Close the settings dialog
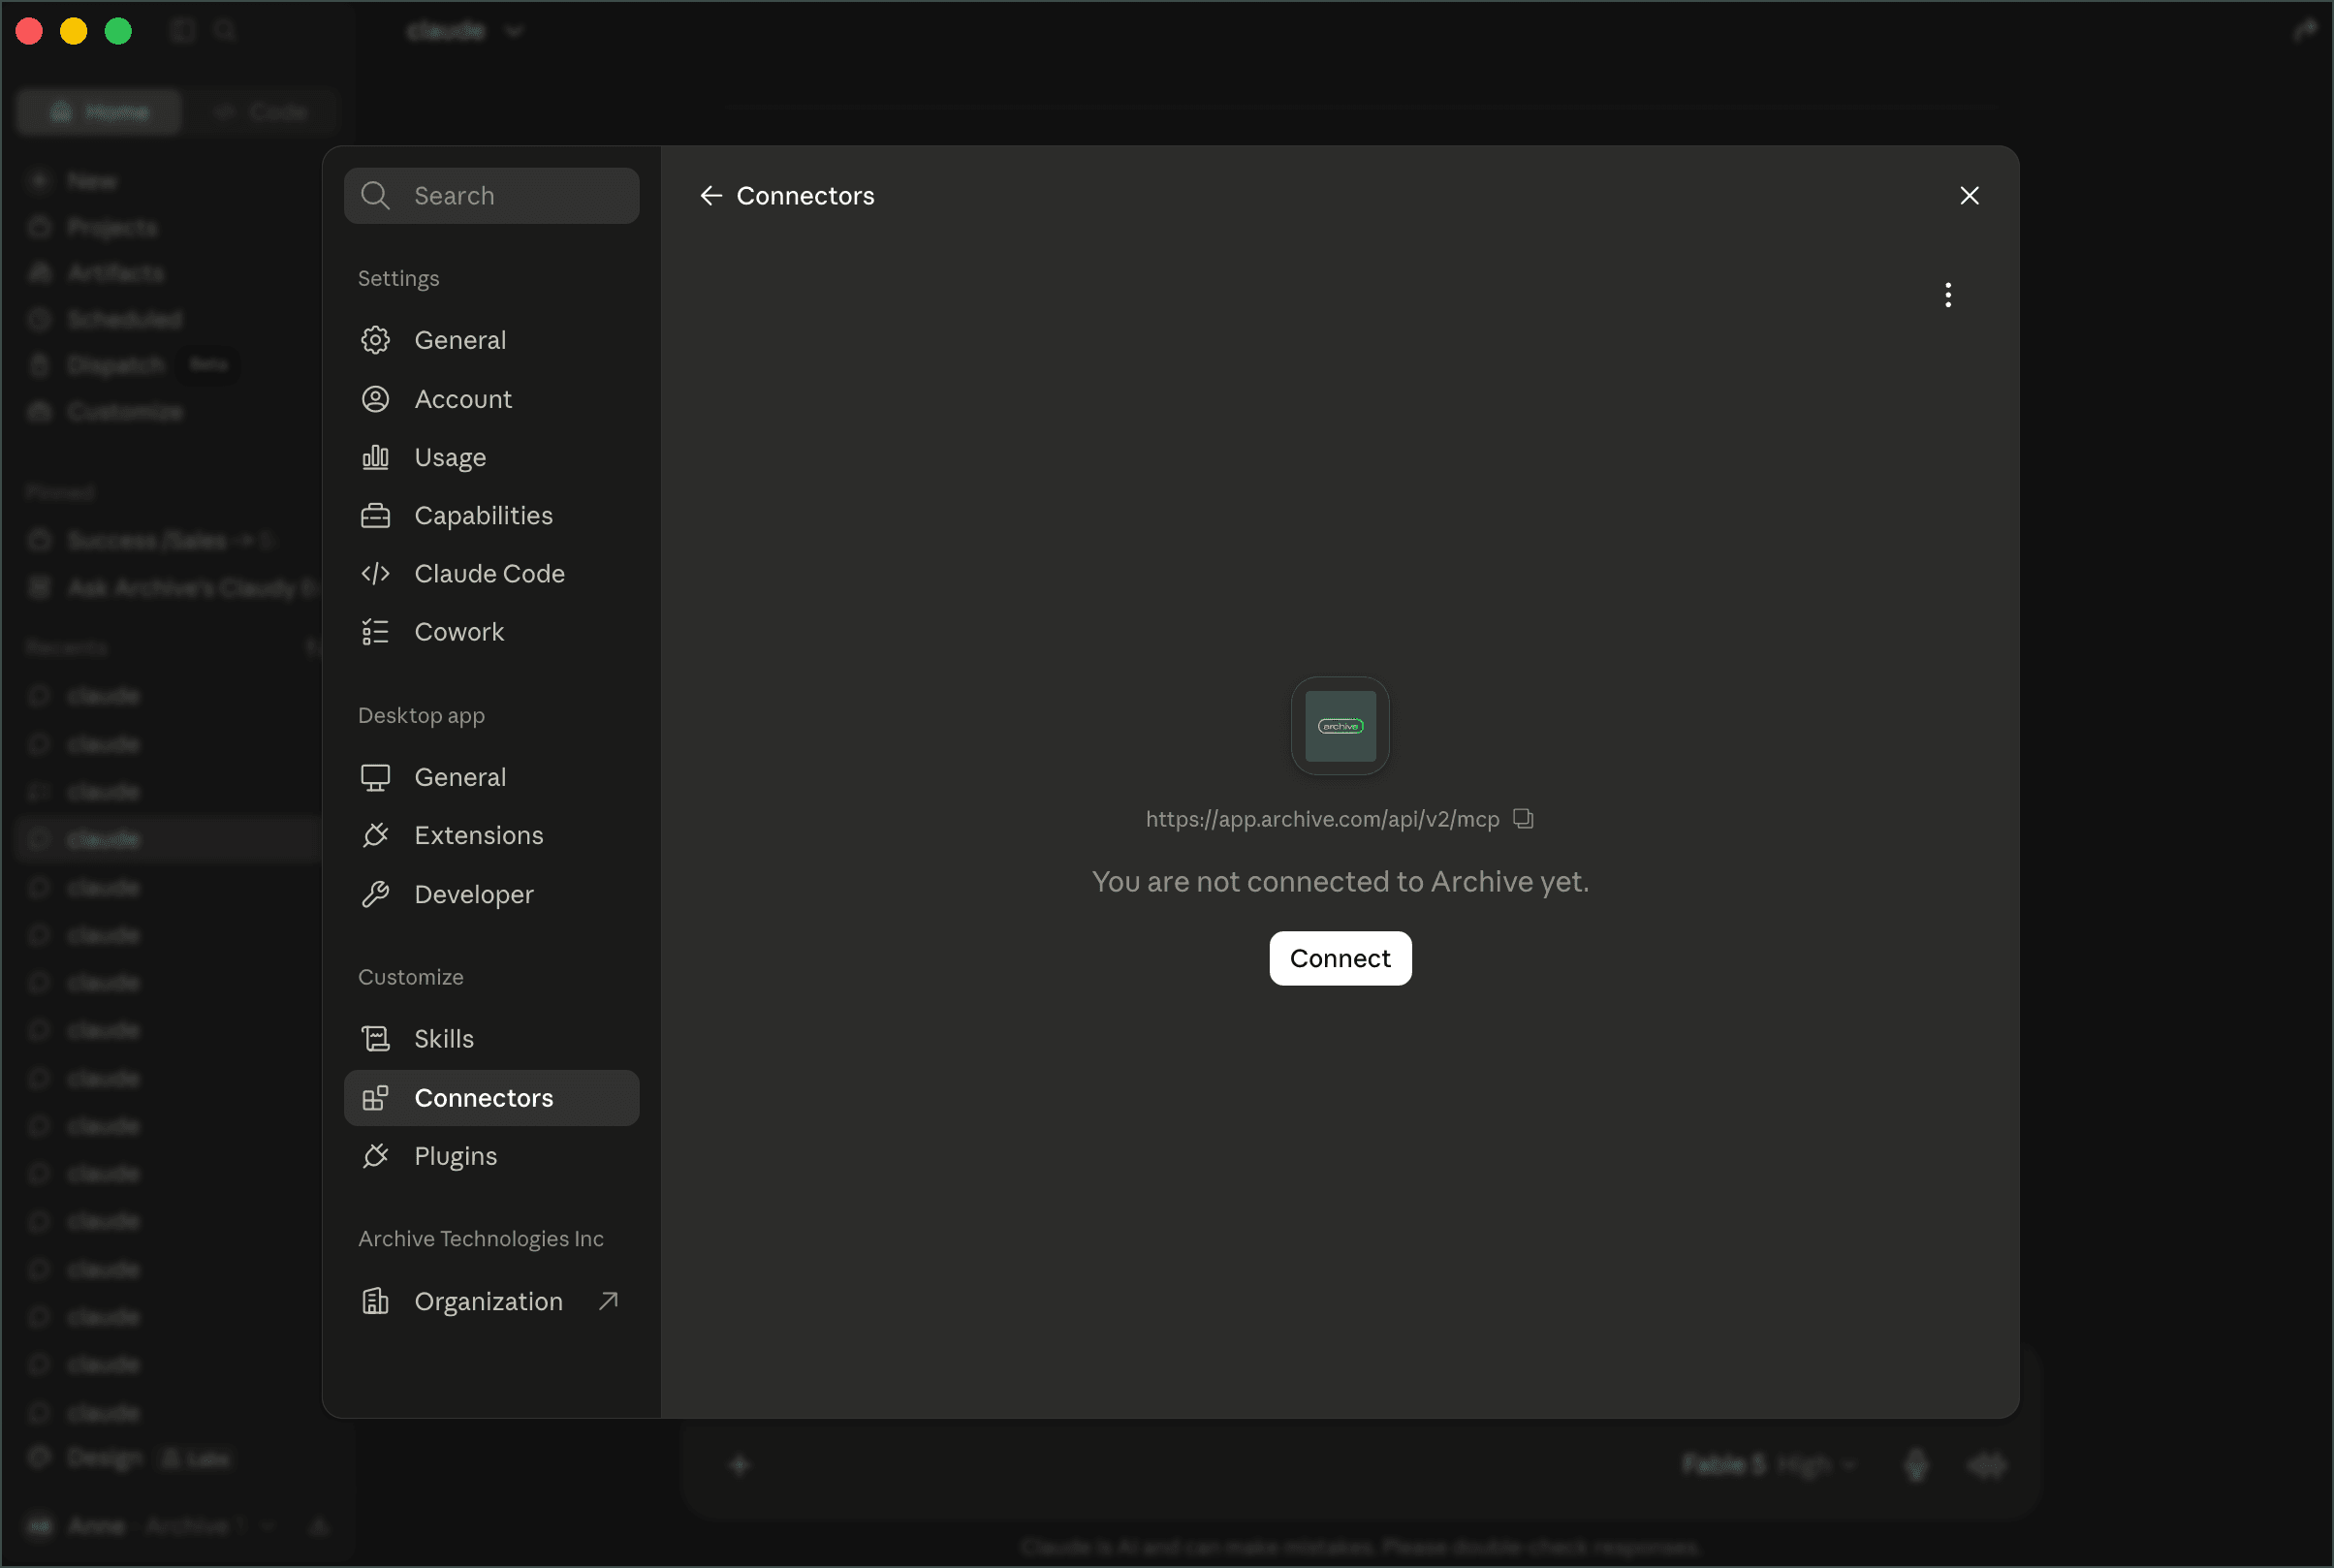 (x=1969, y=196)
